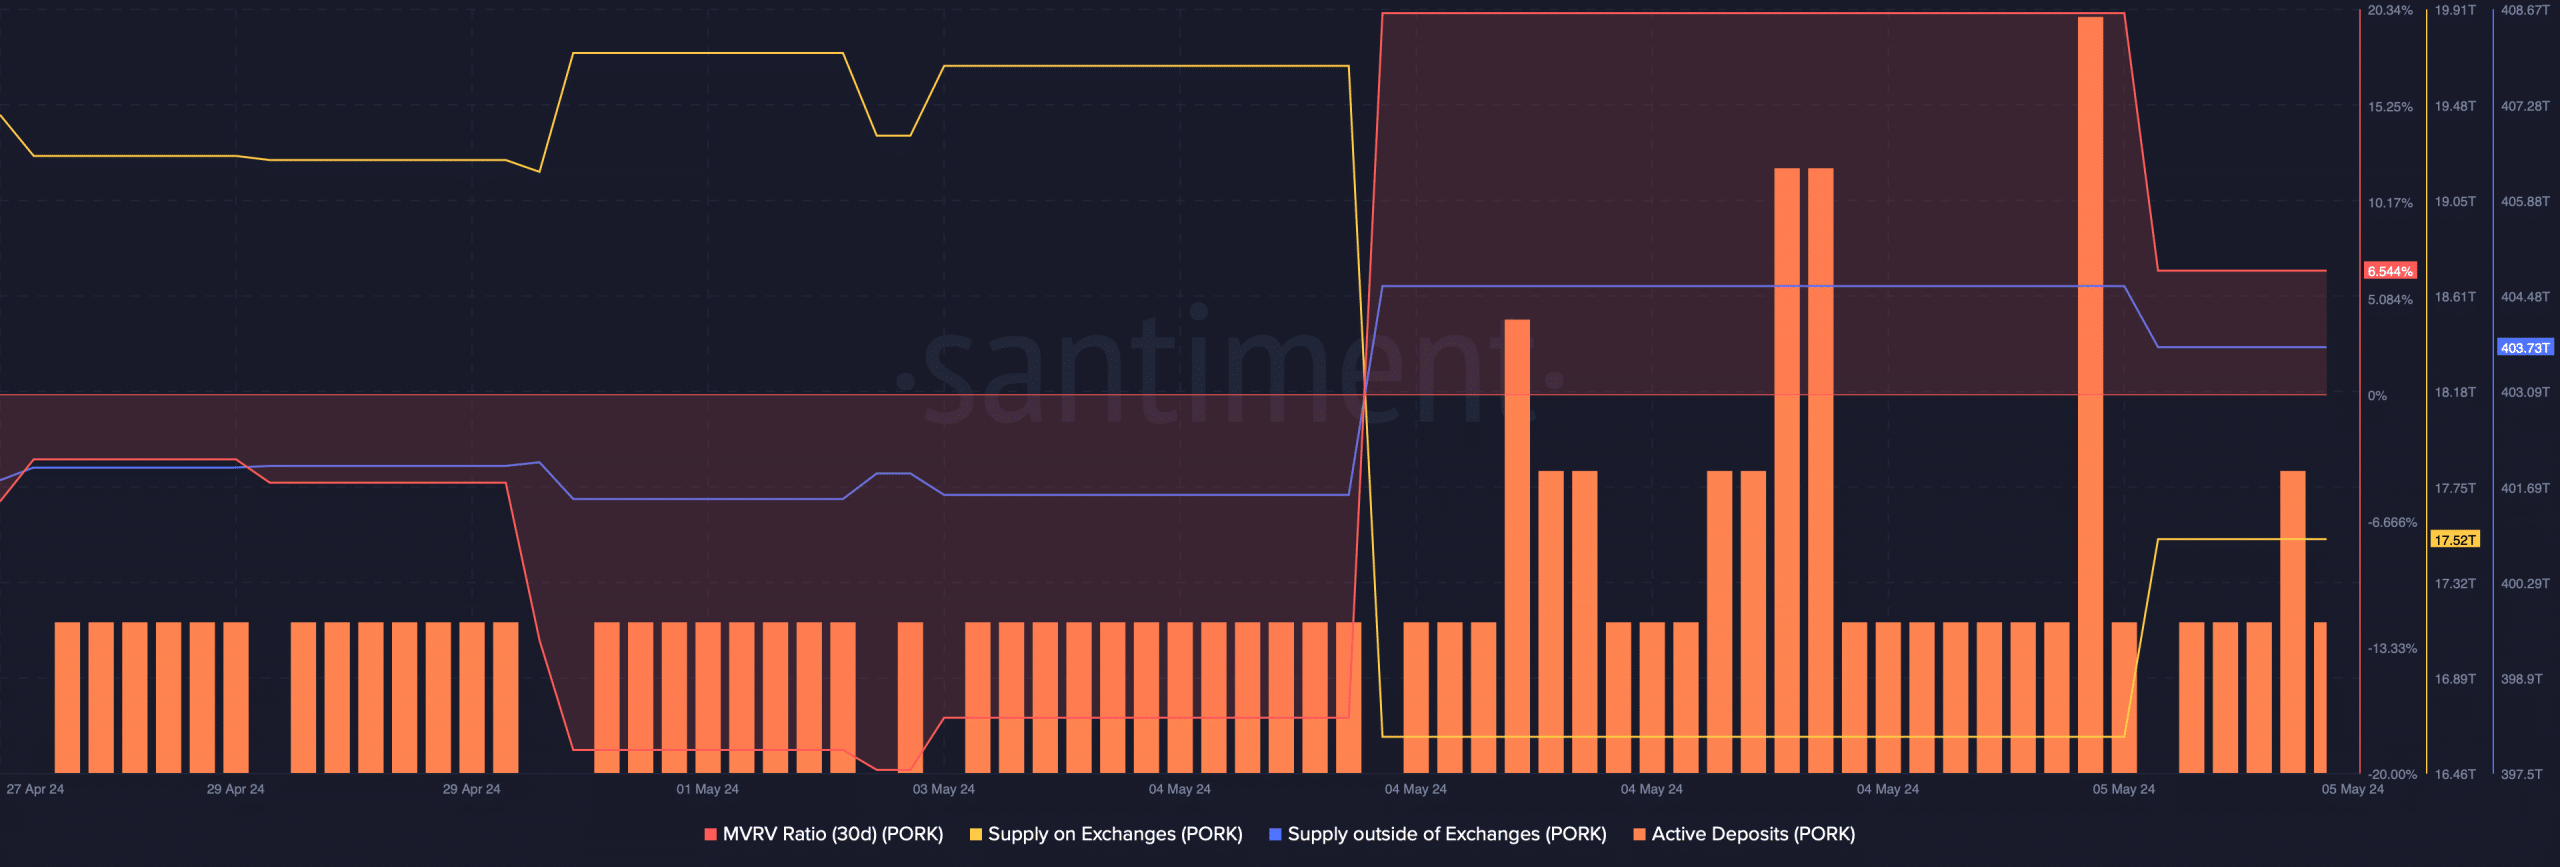This screenshot has height=867, width=2560.
Task: Click the Supply outside of Exchanges (PORK) legend label
Action: point(1447,834)
